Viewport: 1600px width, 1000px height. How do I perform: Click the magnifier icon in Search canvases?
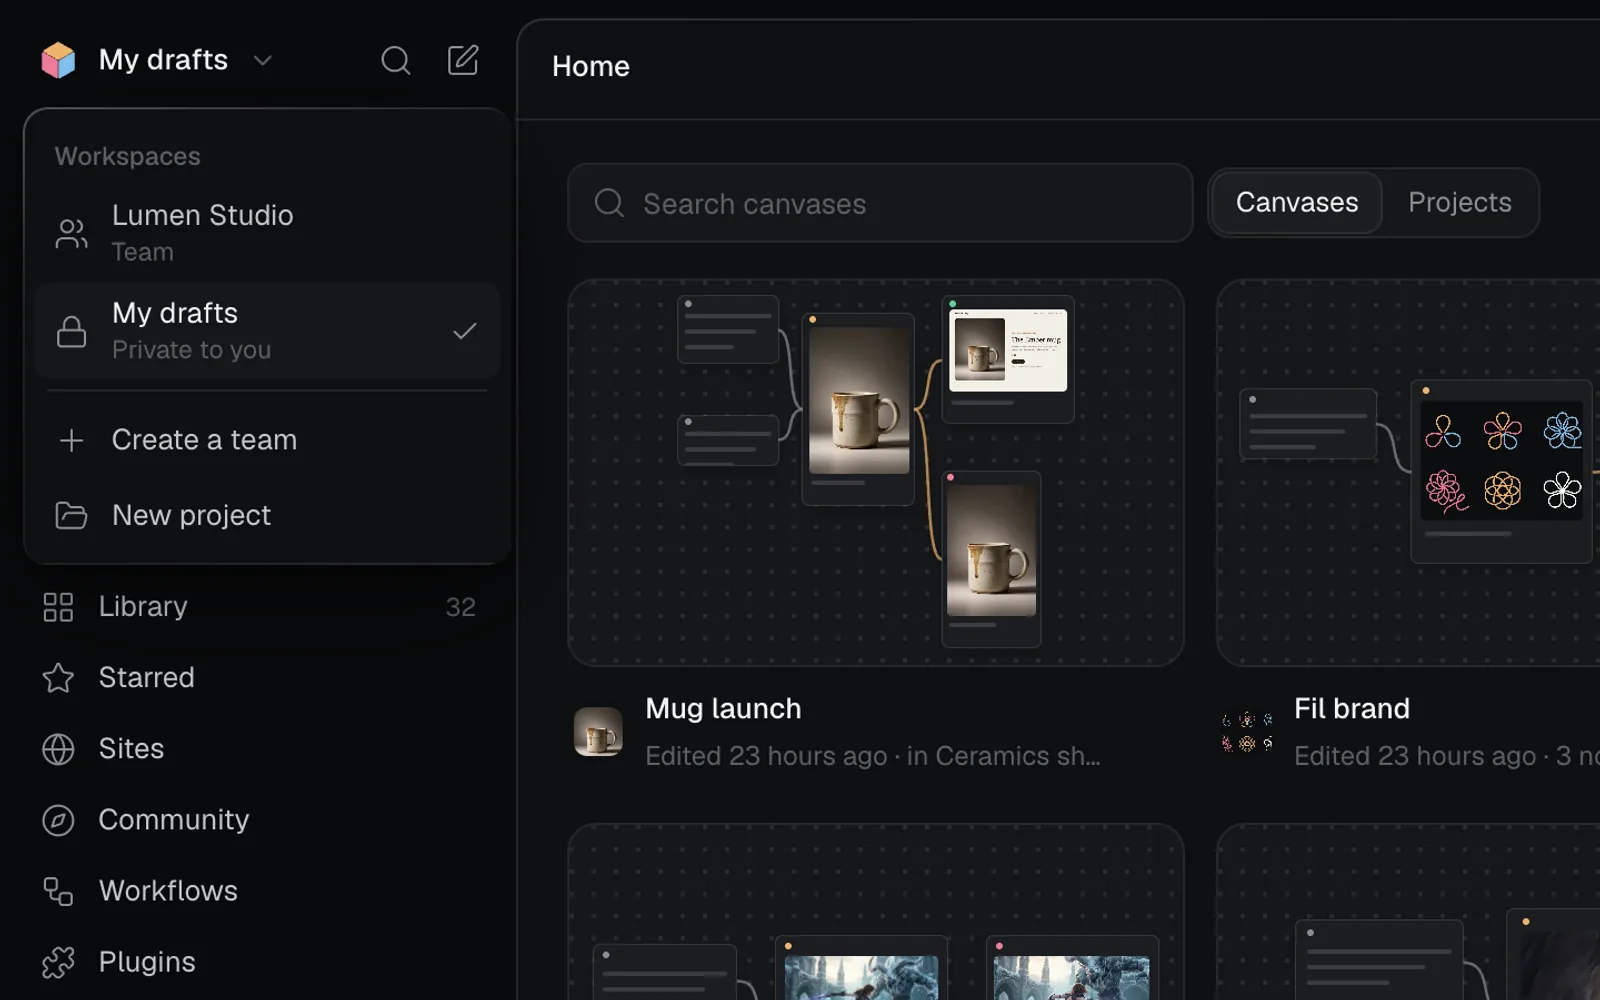[x=609, y=203]
